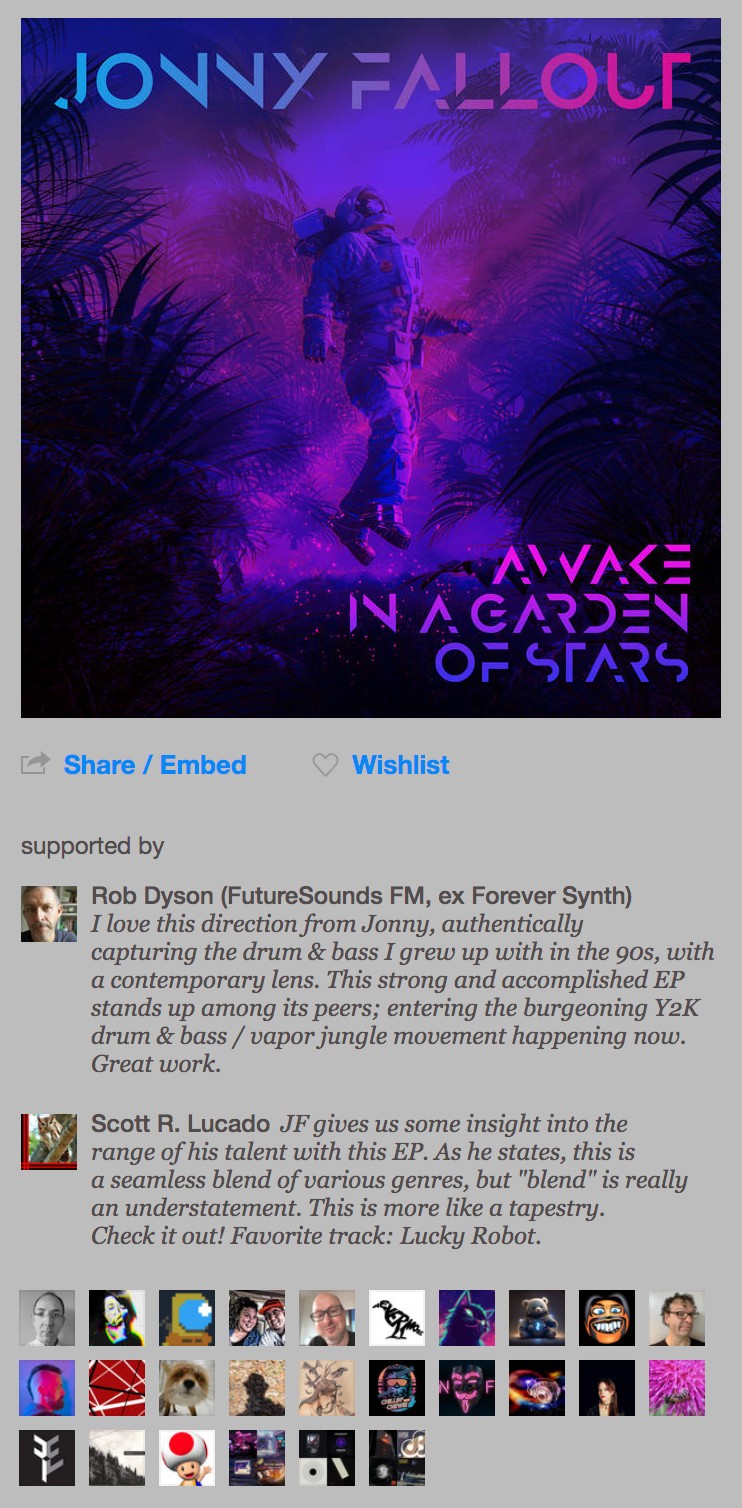Open Scott R. Lucado's profile name

[x=180, y=1123]
